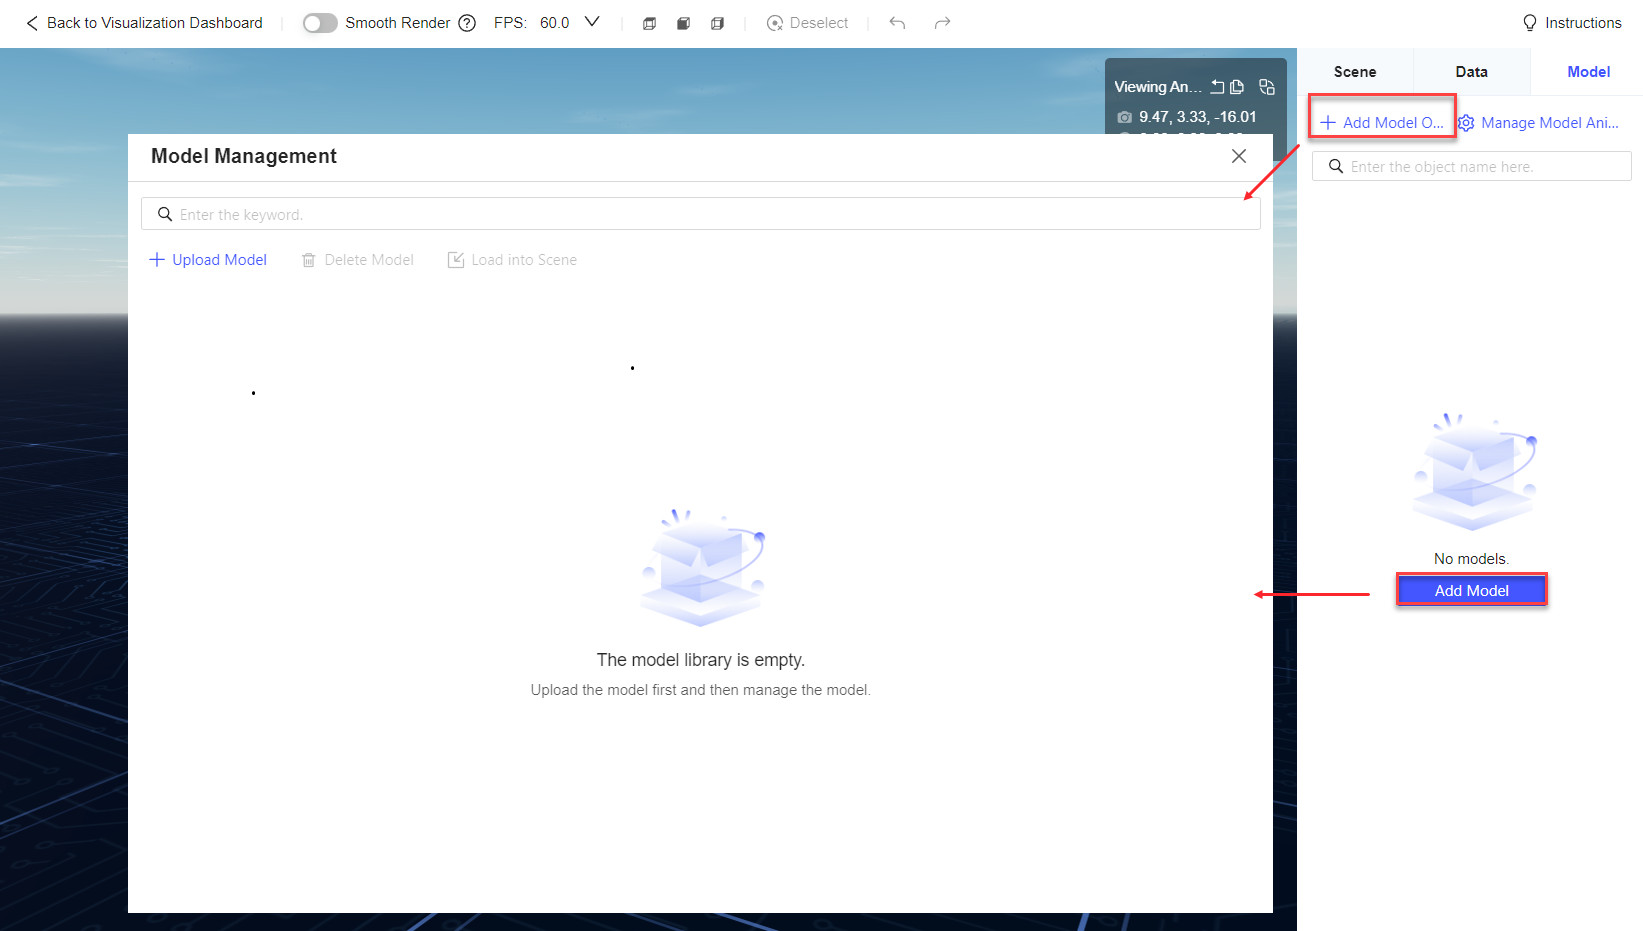Click Load into Scene button

[x=512, y=260]
